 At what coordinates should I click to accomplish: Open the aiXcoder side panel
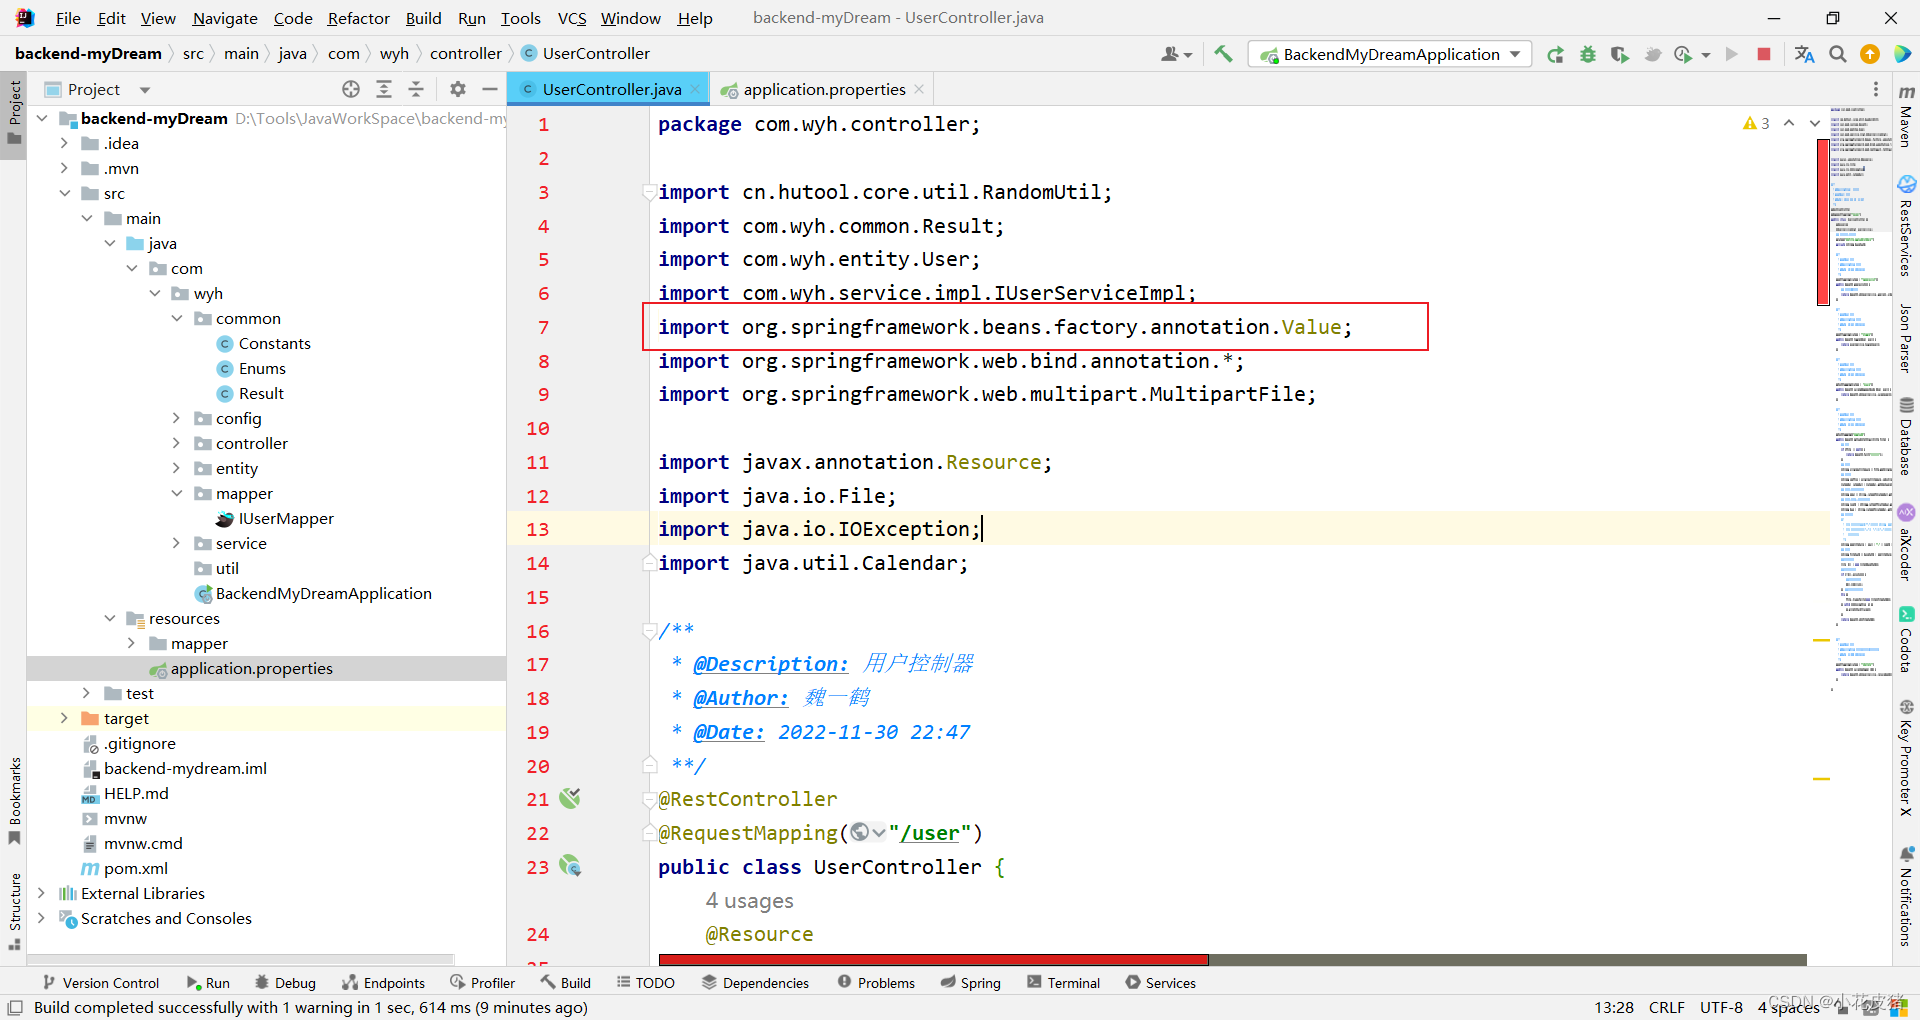point(1906,543)
